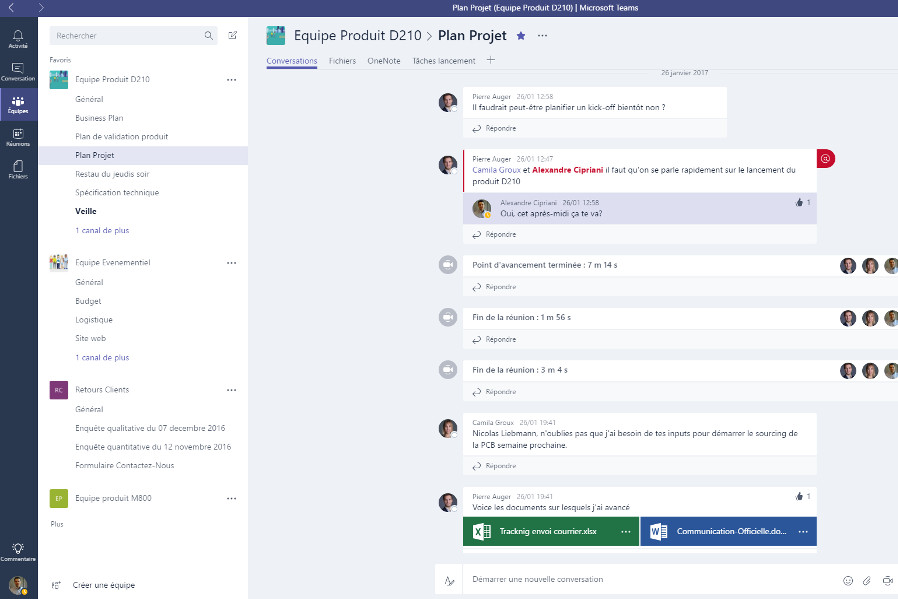898x599 pixels.
Task: Open more options for Equipe produit M800
Action: tap(231, 498)
